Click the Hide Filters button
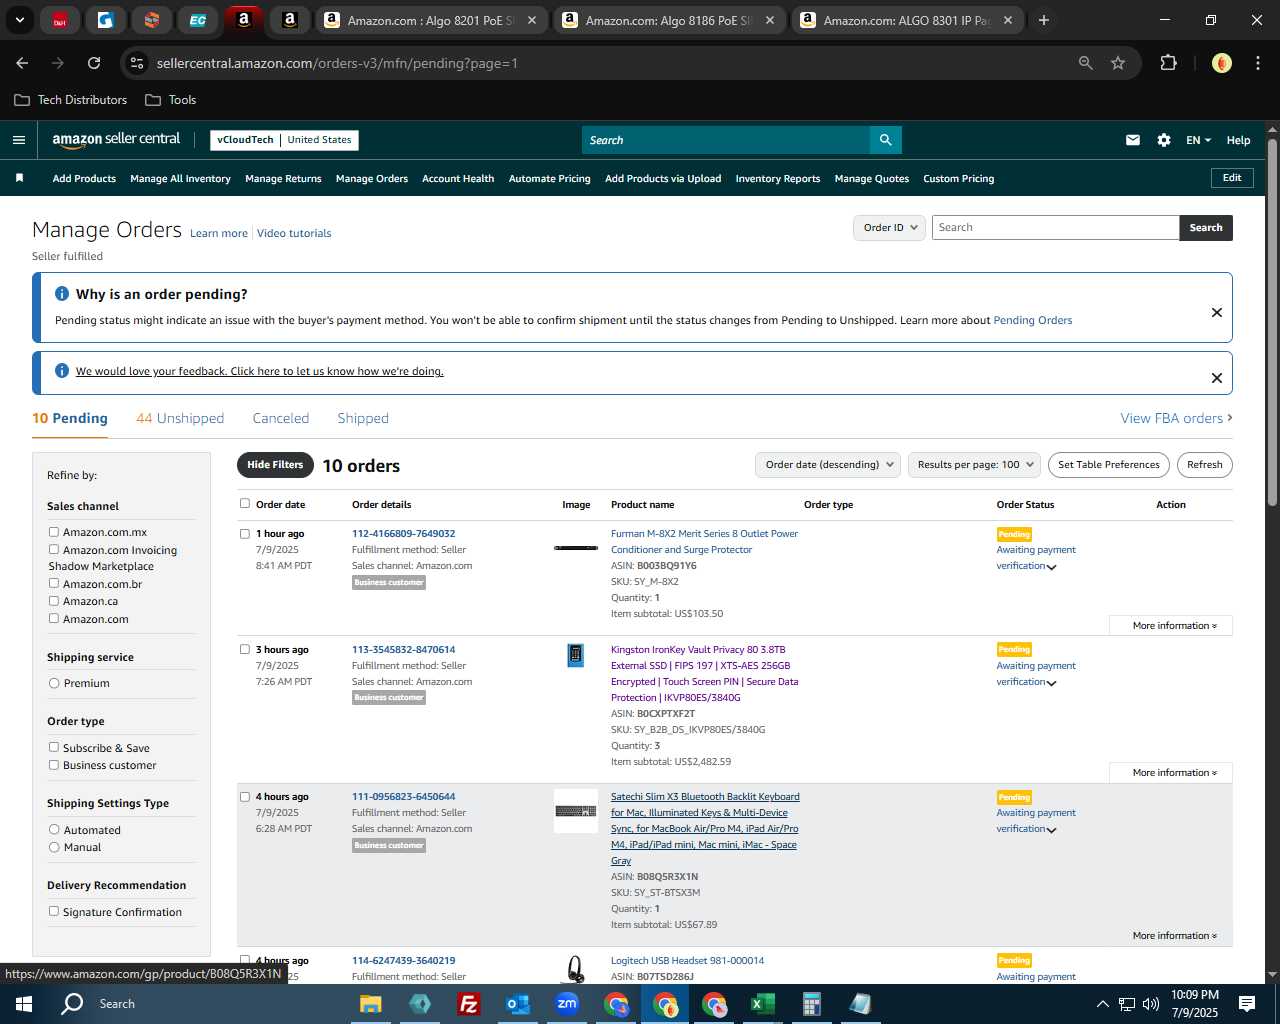Image resolution: width=1280 pixels, height=1024 pixels. (275, 465)
